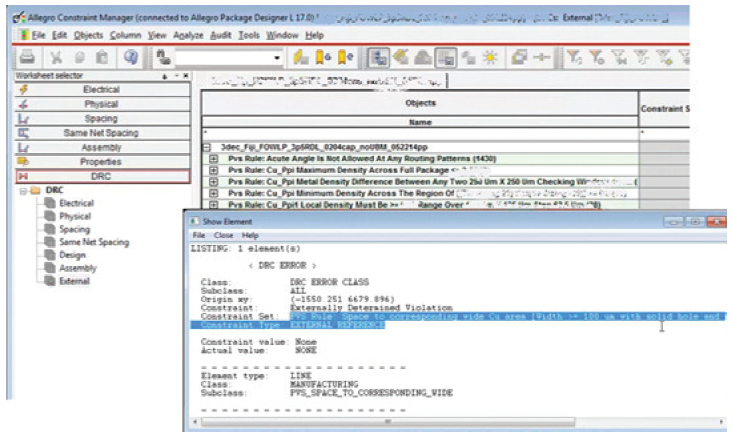This screenshot has height=434, width=734.
Task: Select the Same Net Spacing worksheet button
Action: pos(103,133)
